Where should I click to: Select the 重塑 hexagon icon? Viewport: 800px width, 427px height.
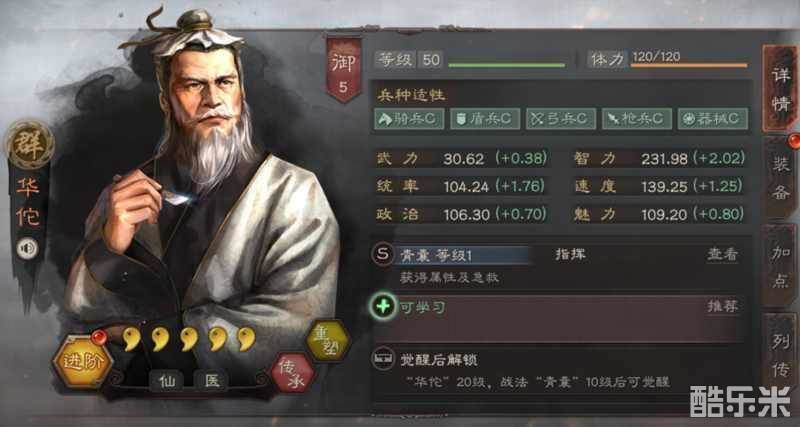pos(328,340)
